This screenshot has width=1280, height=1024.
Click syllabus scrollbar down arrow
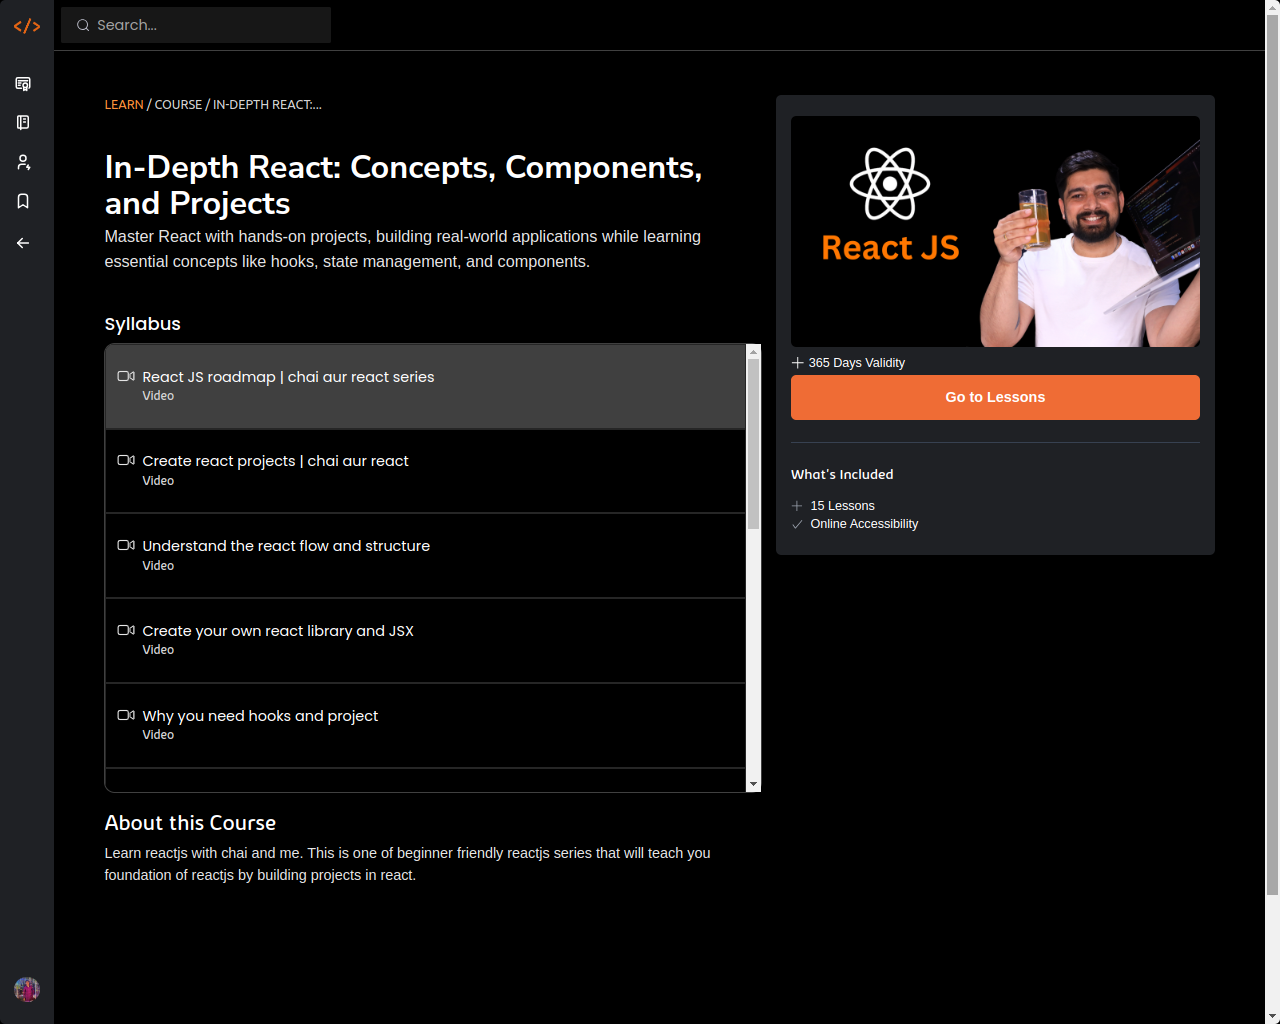[754, 784]
